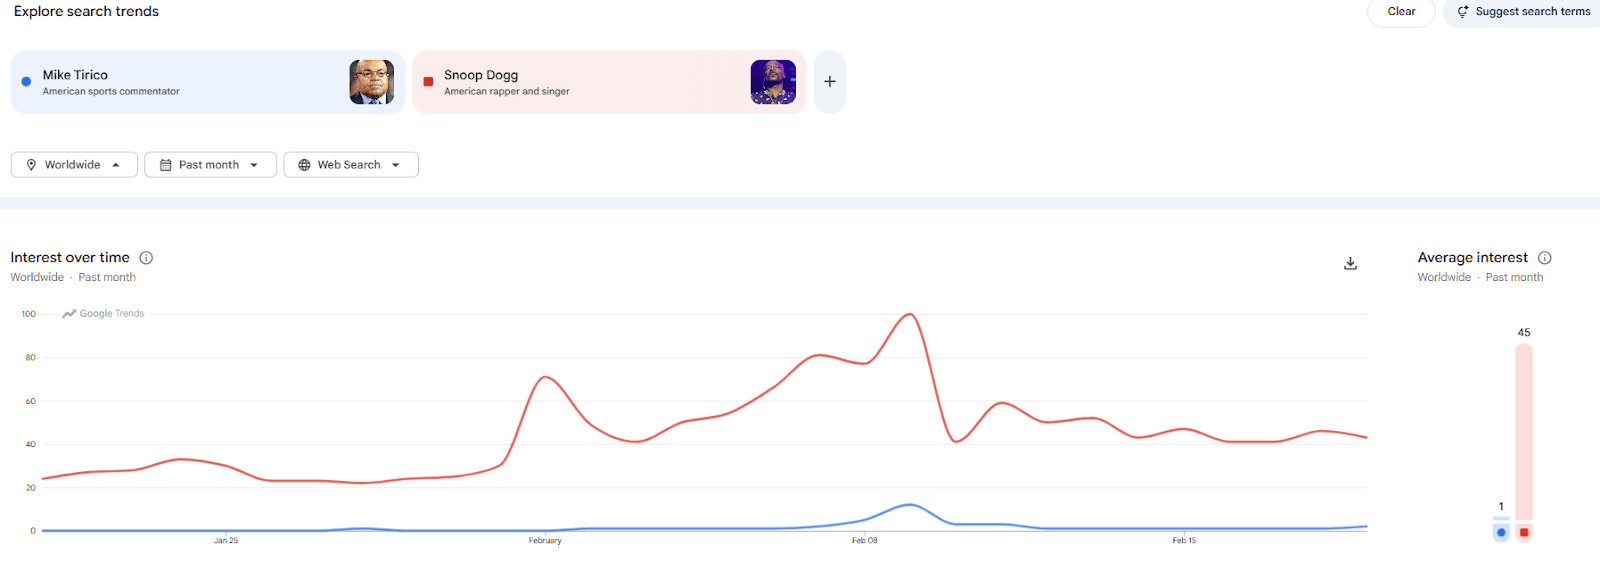1600x562 pixels.
Task: Click the Snoop Dogg thumbnail photo
Action: 773,82
